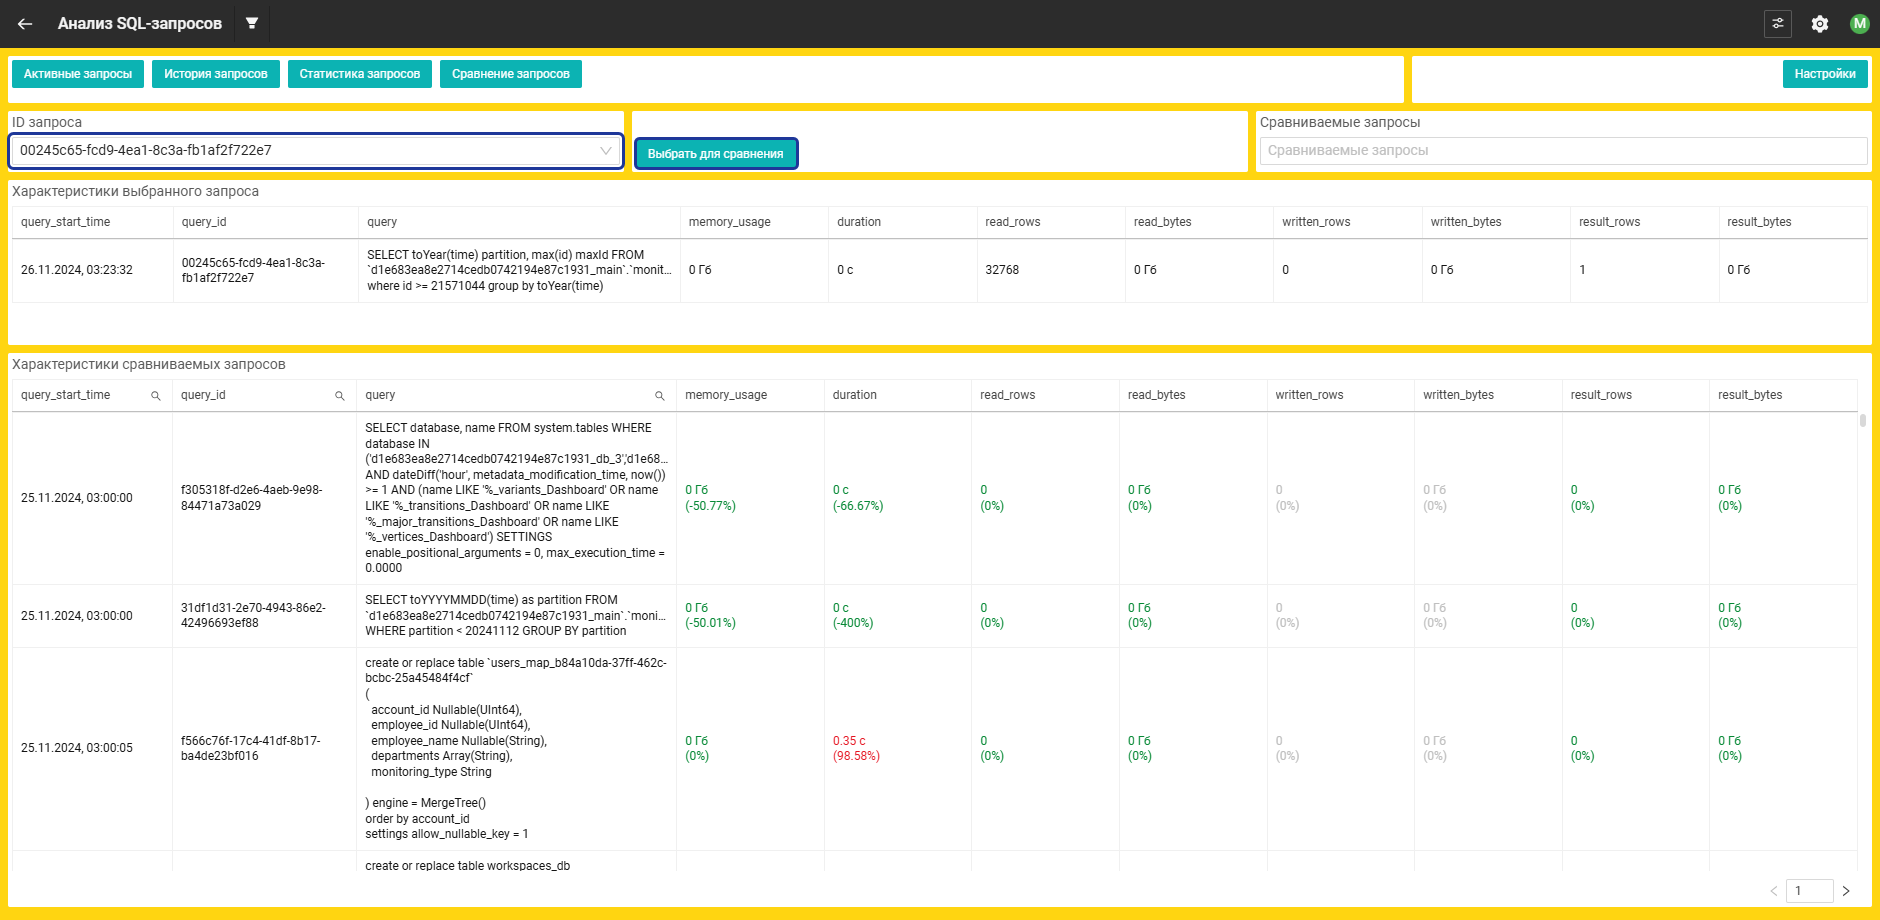Image resolution: width=1880 pixels, height=920 pixels.
Task: Click the 26.11.2024, 03:23:32 start time cell
Action: [77, 270]
